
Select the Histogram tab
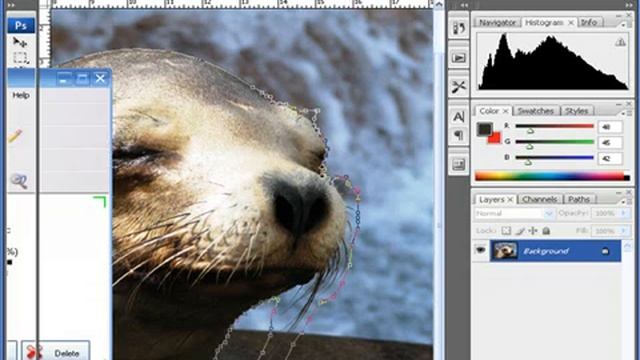tap(544, 22)
